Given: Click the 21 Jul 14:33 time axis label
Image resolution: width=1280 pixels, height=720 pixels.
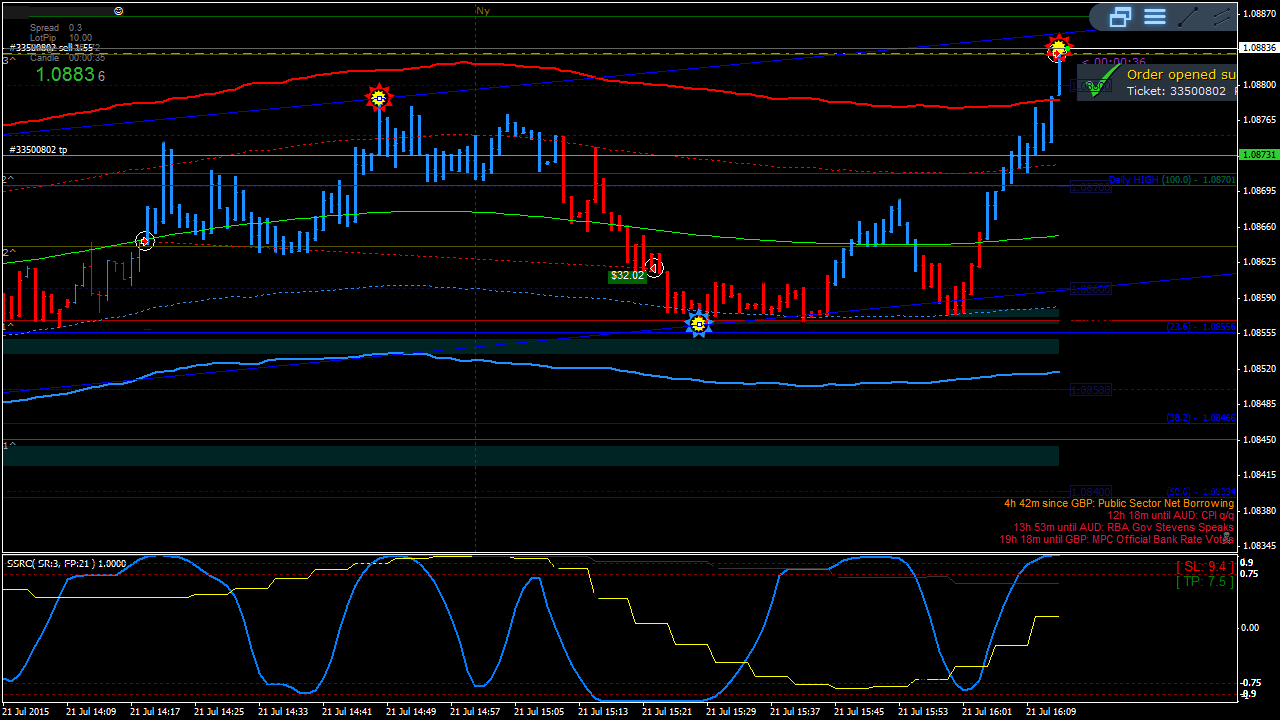Looking at the screenshot, I should pyautogui.click(x=284, y=712).
